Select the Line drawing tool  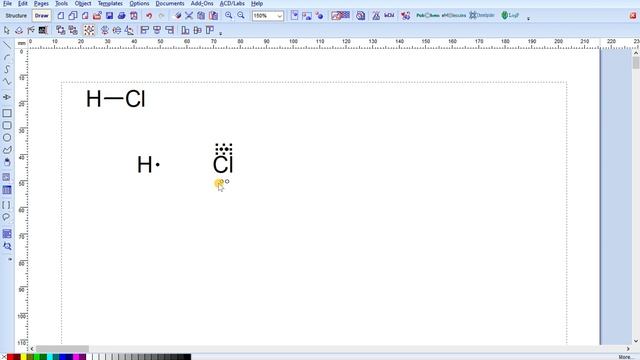(x=7, y=45)
